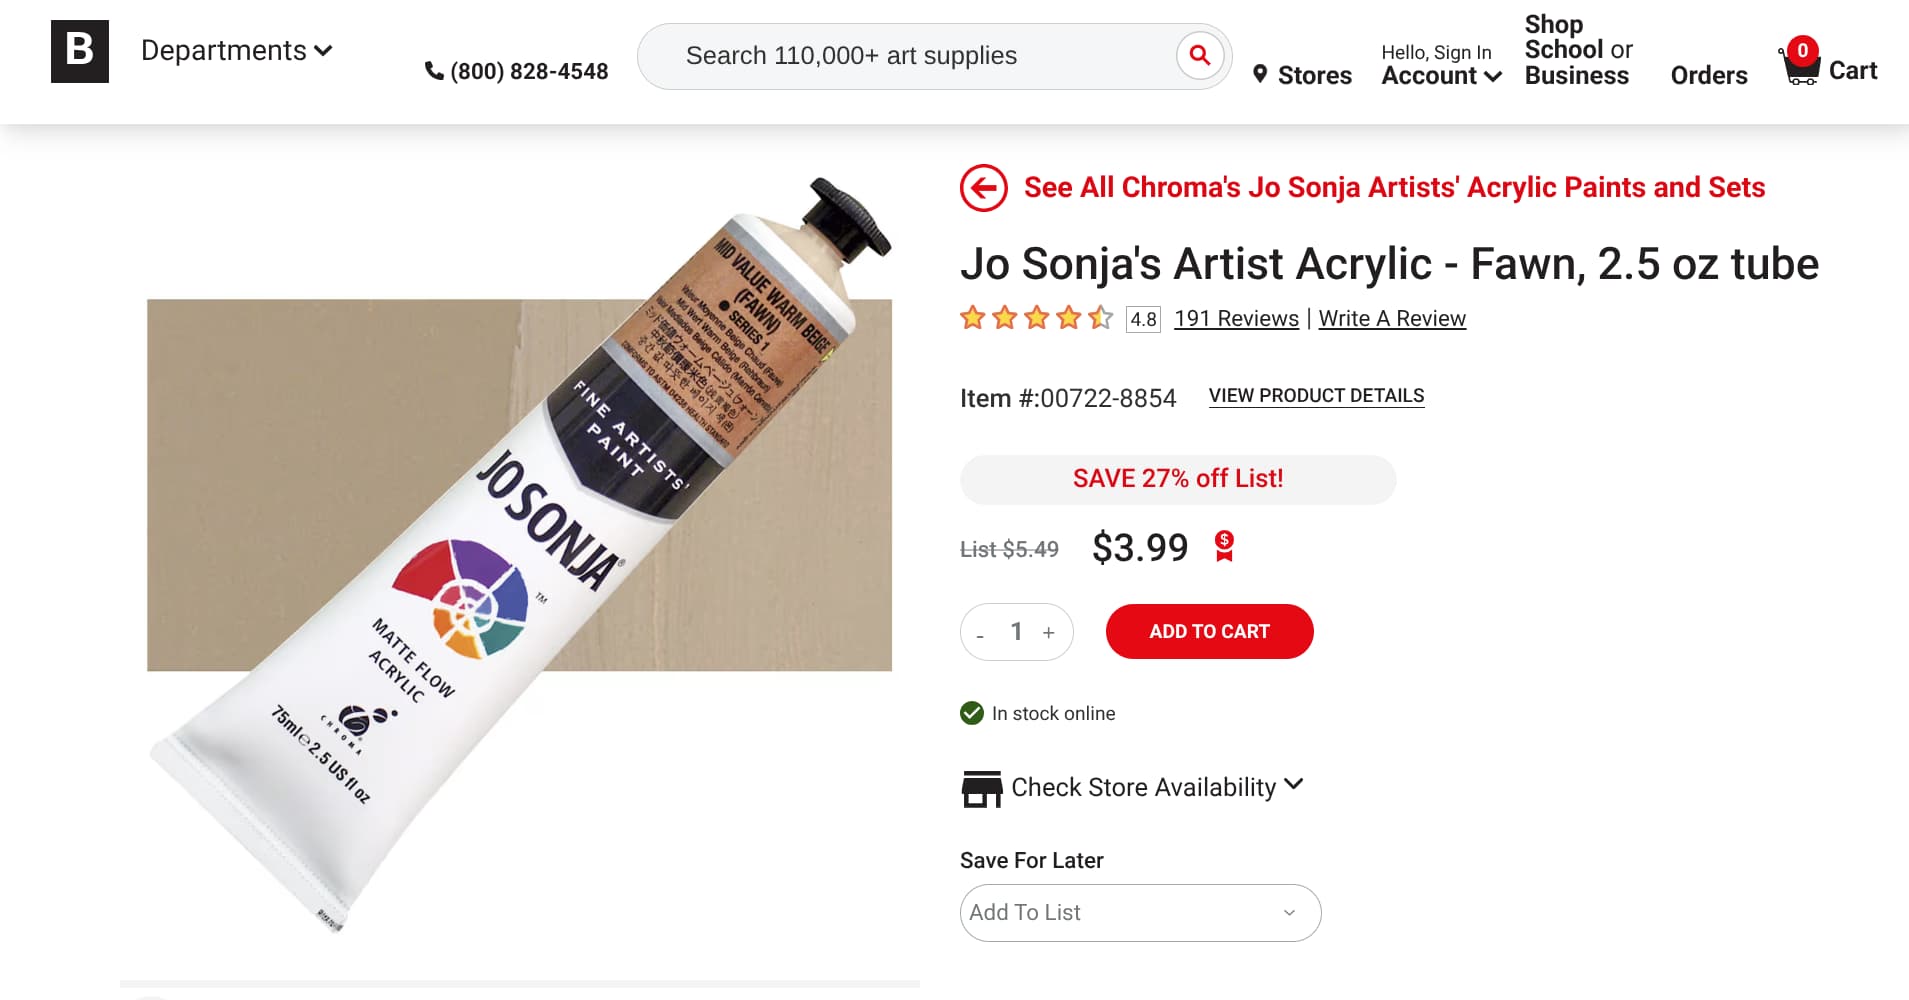This screenshot has height=1000, width=1909.
Task: Expand the Account dropdown
Action: 1441,75
